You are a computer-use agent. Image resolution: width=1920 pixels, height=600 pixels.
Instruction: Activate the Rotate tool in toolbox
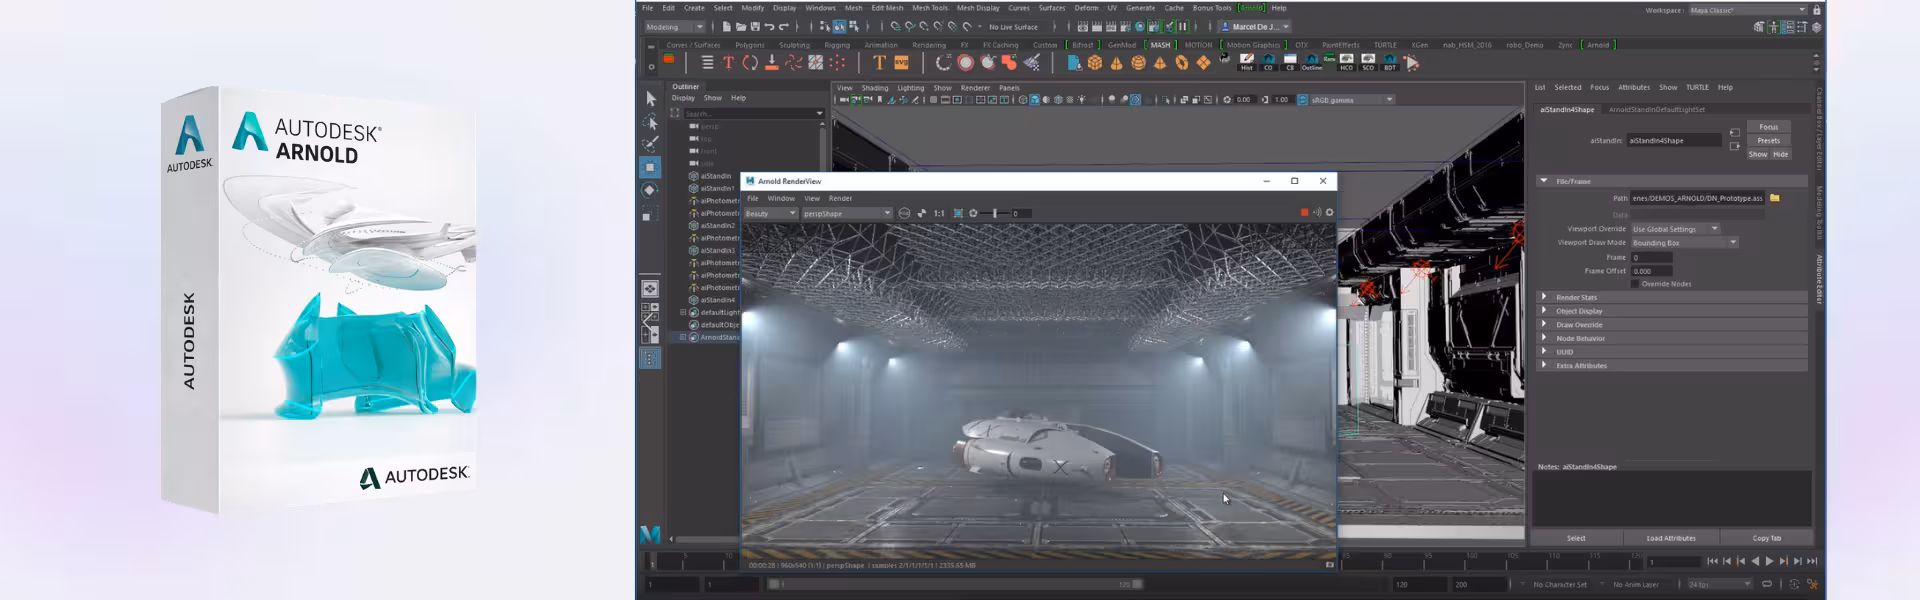(650, 190)
